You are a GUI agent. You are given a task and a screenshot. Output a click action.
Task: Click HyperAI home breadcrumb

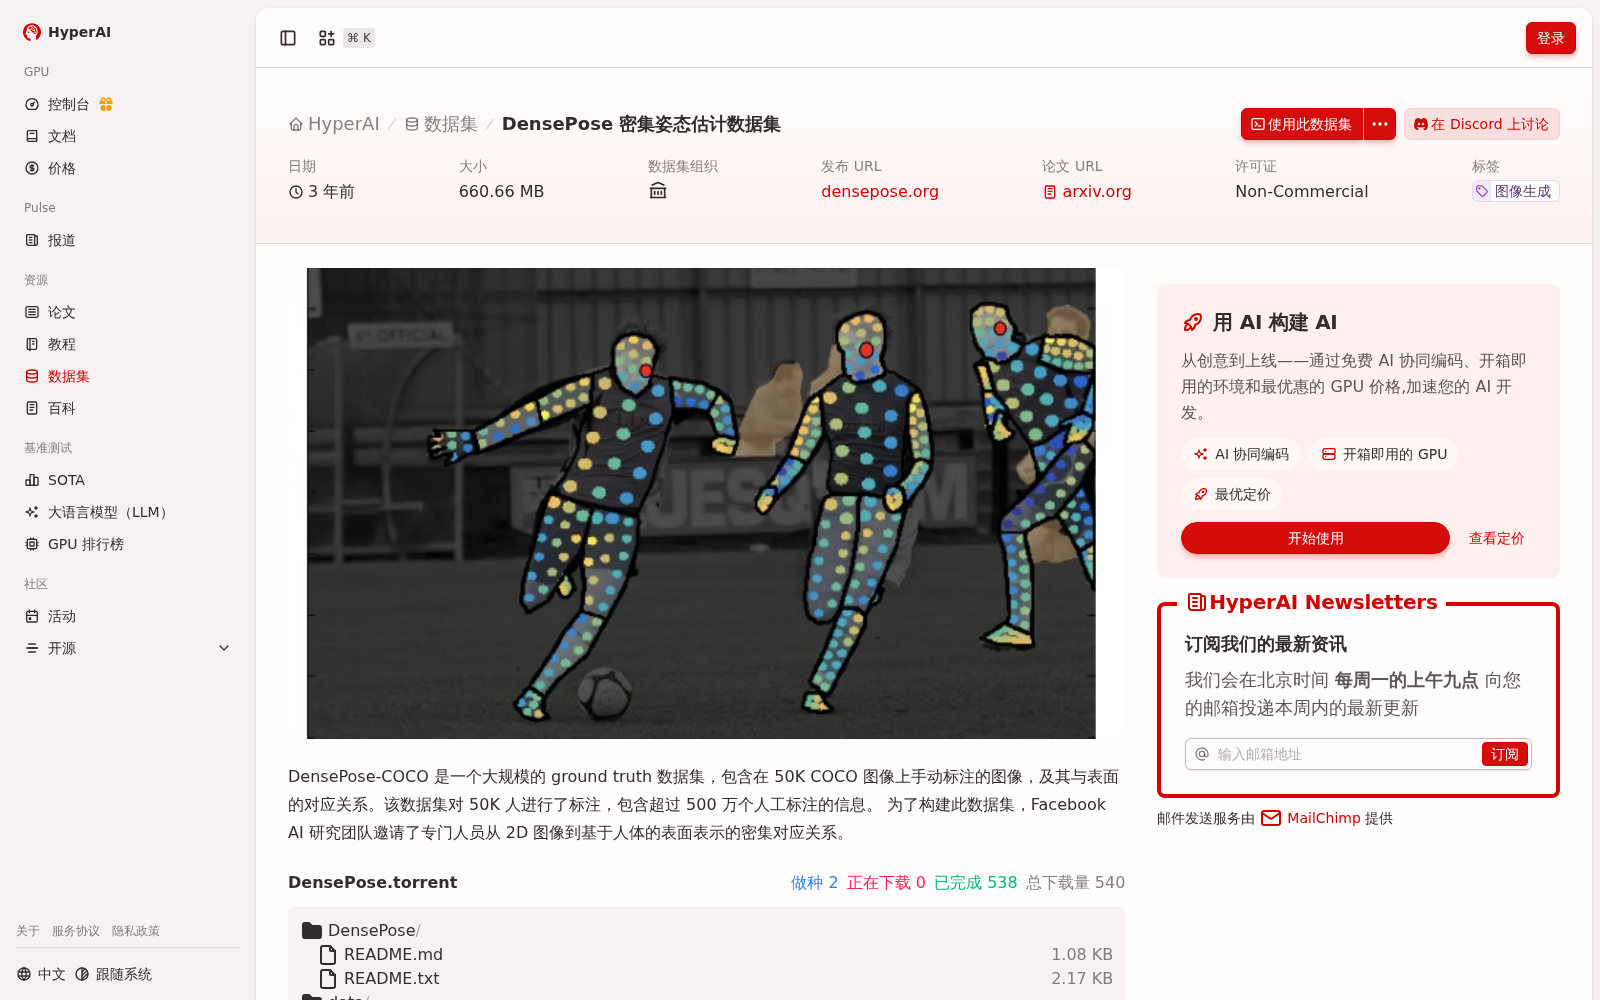pos(334,124)
